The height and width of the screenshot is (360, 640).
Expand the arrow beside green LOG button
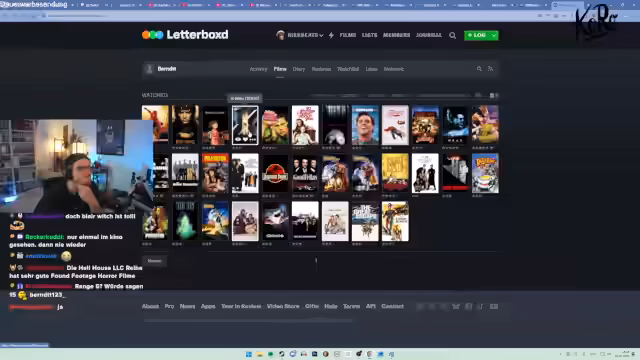(494, 36)
